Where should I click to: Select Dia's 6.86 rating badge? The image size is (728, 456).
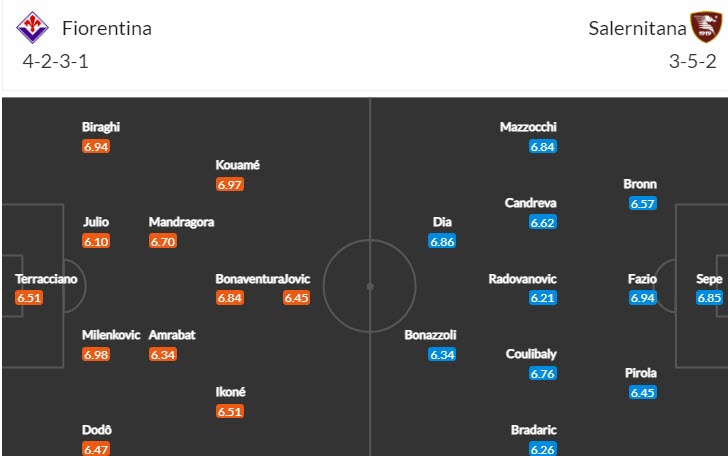coord(443,241)
